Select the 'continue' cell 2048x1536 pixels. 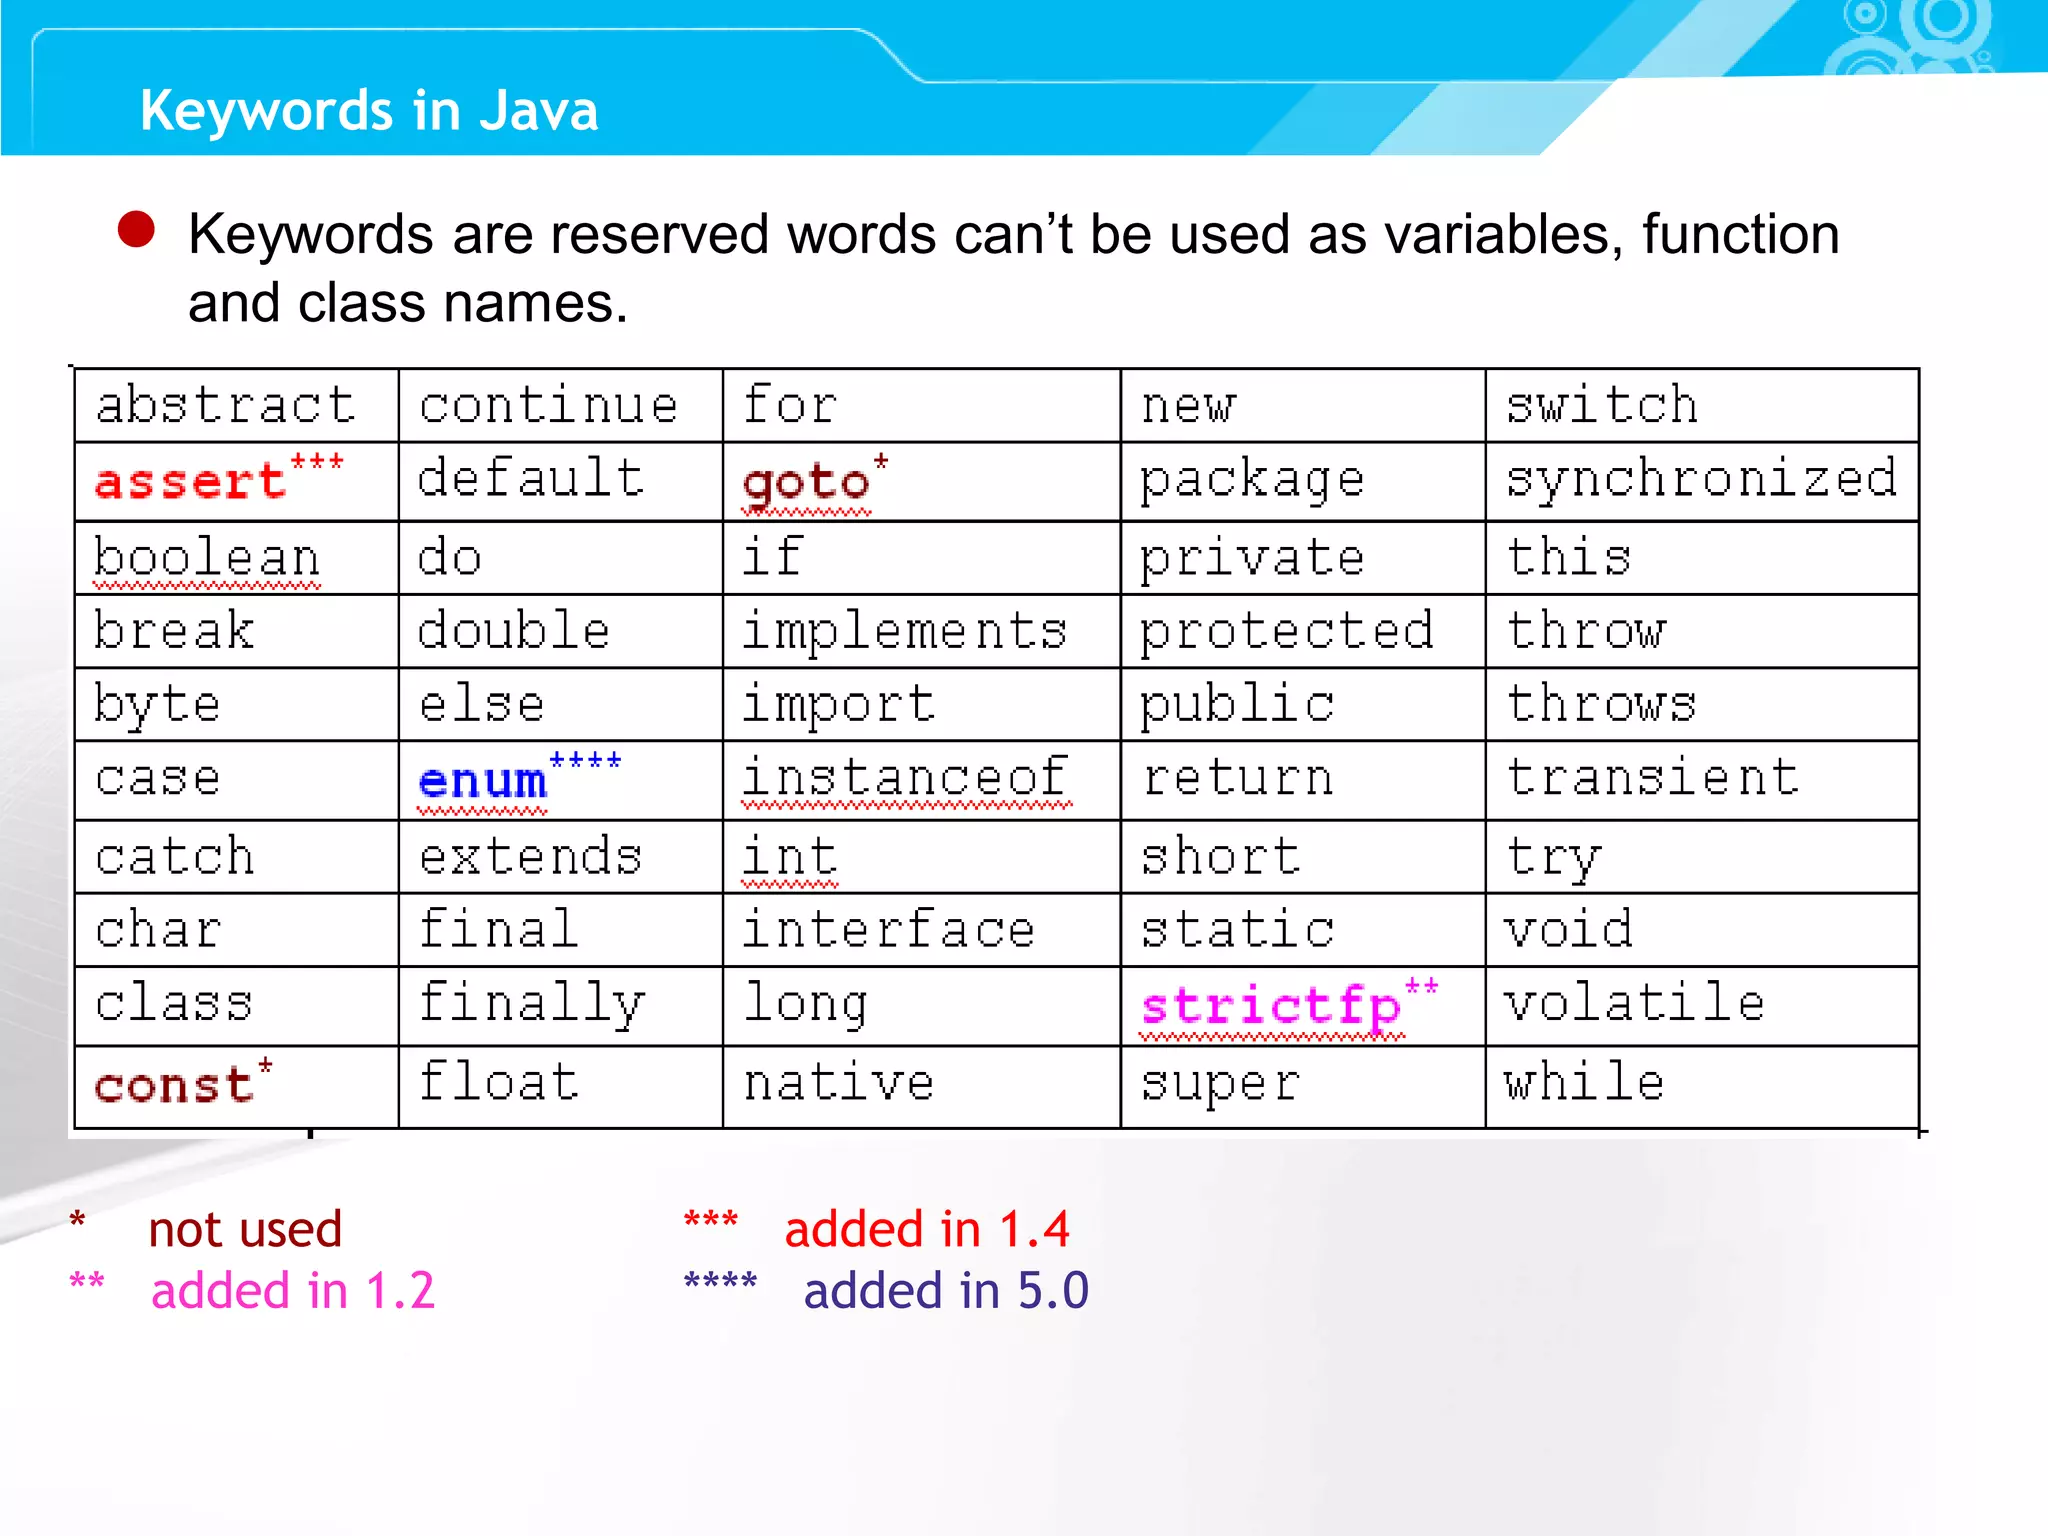coord(561,405)
